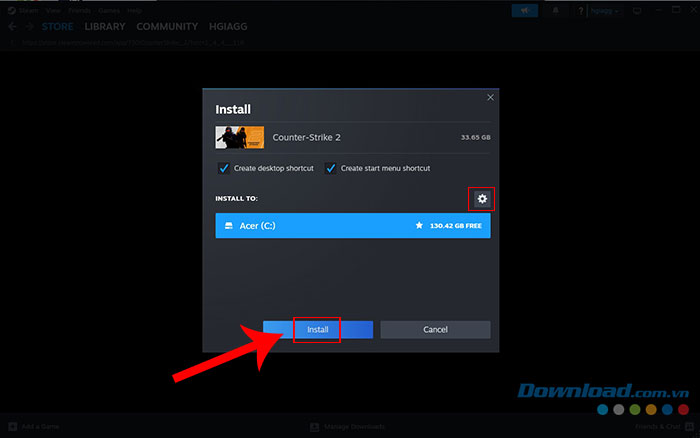The width and height of the screenshot is (700, 438).
Task: Open notifications bell icon
Action: (x=557, y=10)
